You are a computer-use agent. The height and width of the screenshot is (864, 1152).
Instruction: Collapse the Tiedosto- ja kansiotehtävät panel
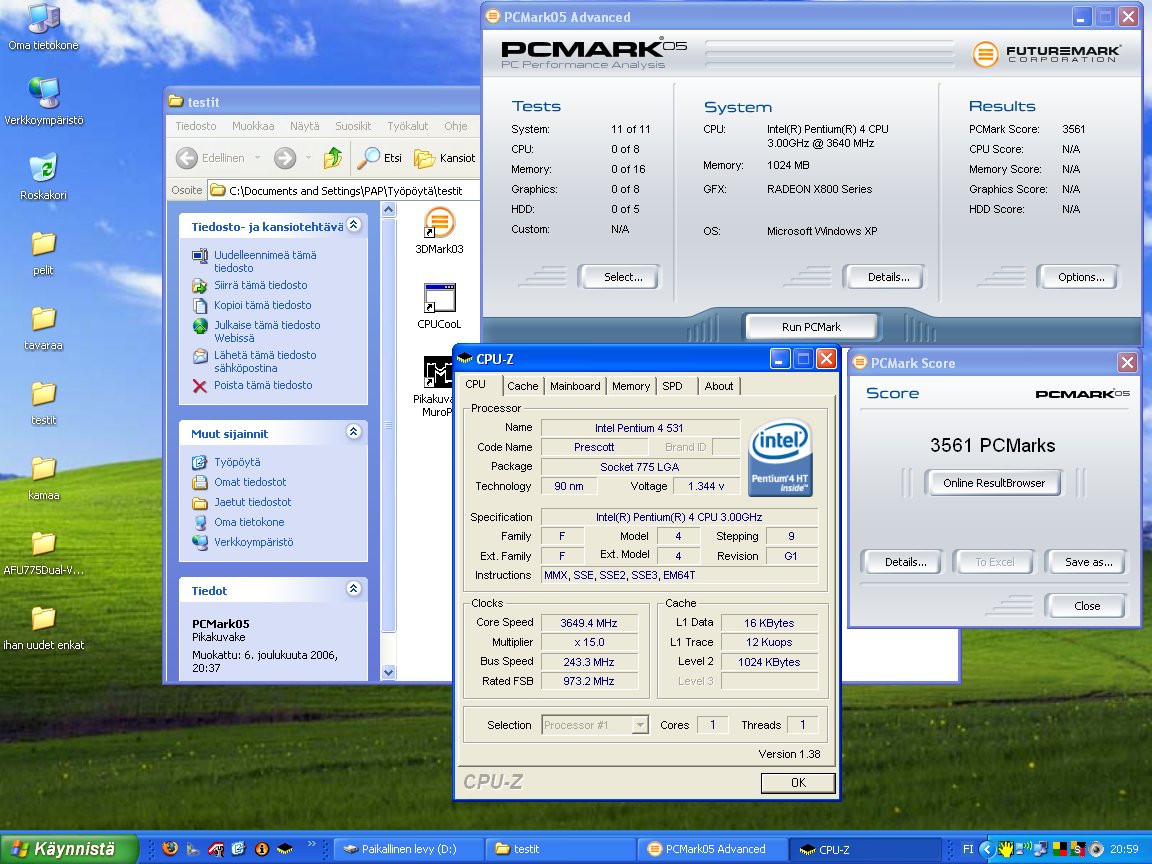(354, 225)
